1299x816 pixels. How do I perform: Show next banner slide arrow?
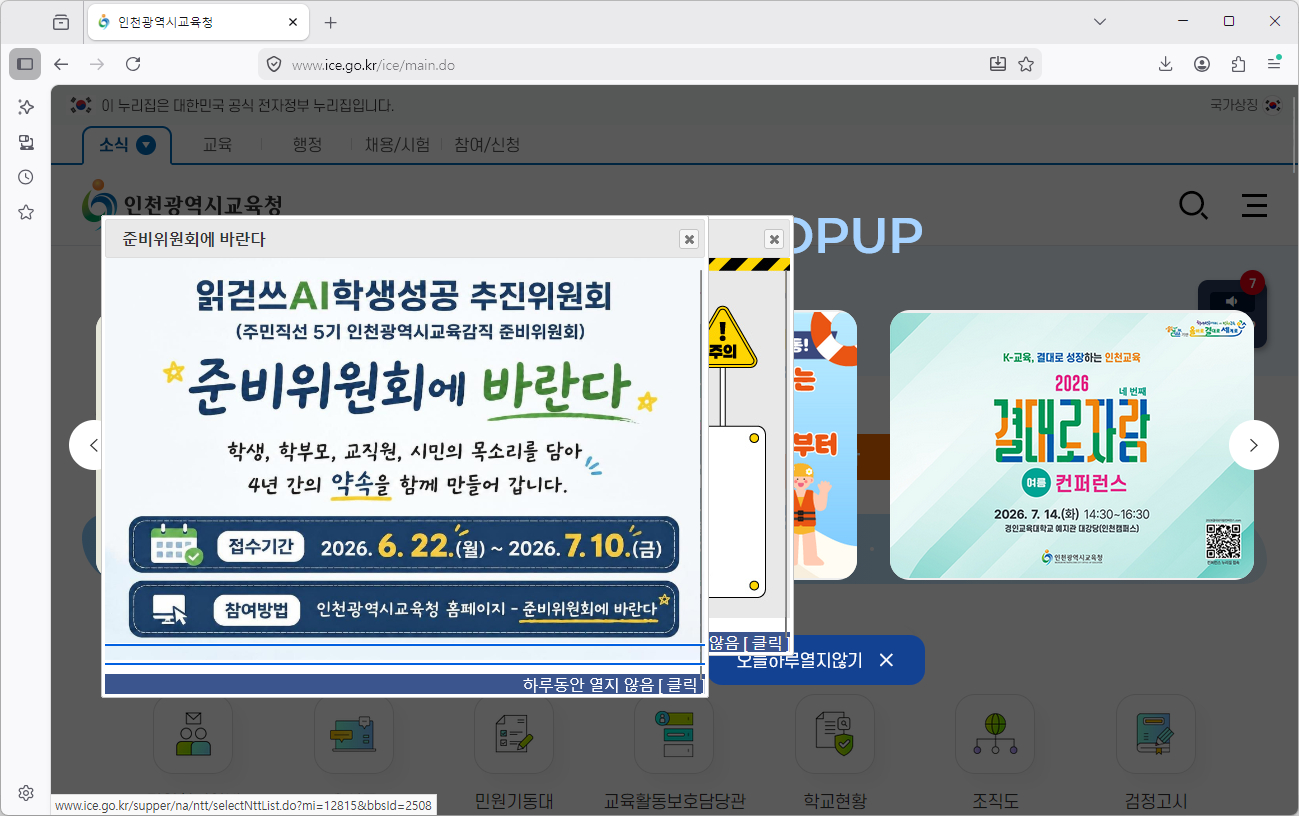click(x=1254, y=445)
